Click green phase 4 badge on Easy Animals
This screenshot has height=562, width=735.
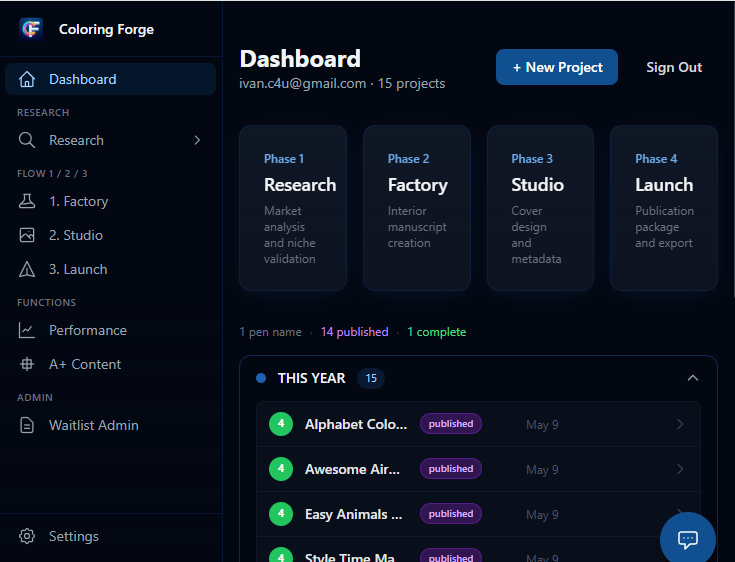[x=281, y=514]
